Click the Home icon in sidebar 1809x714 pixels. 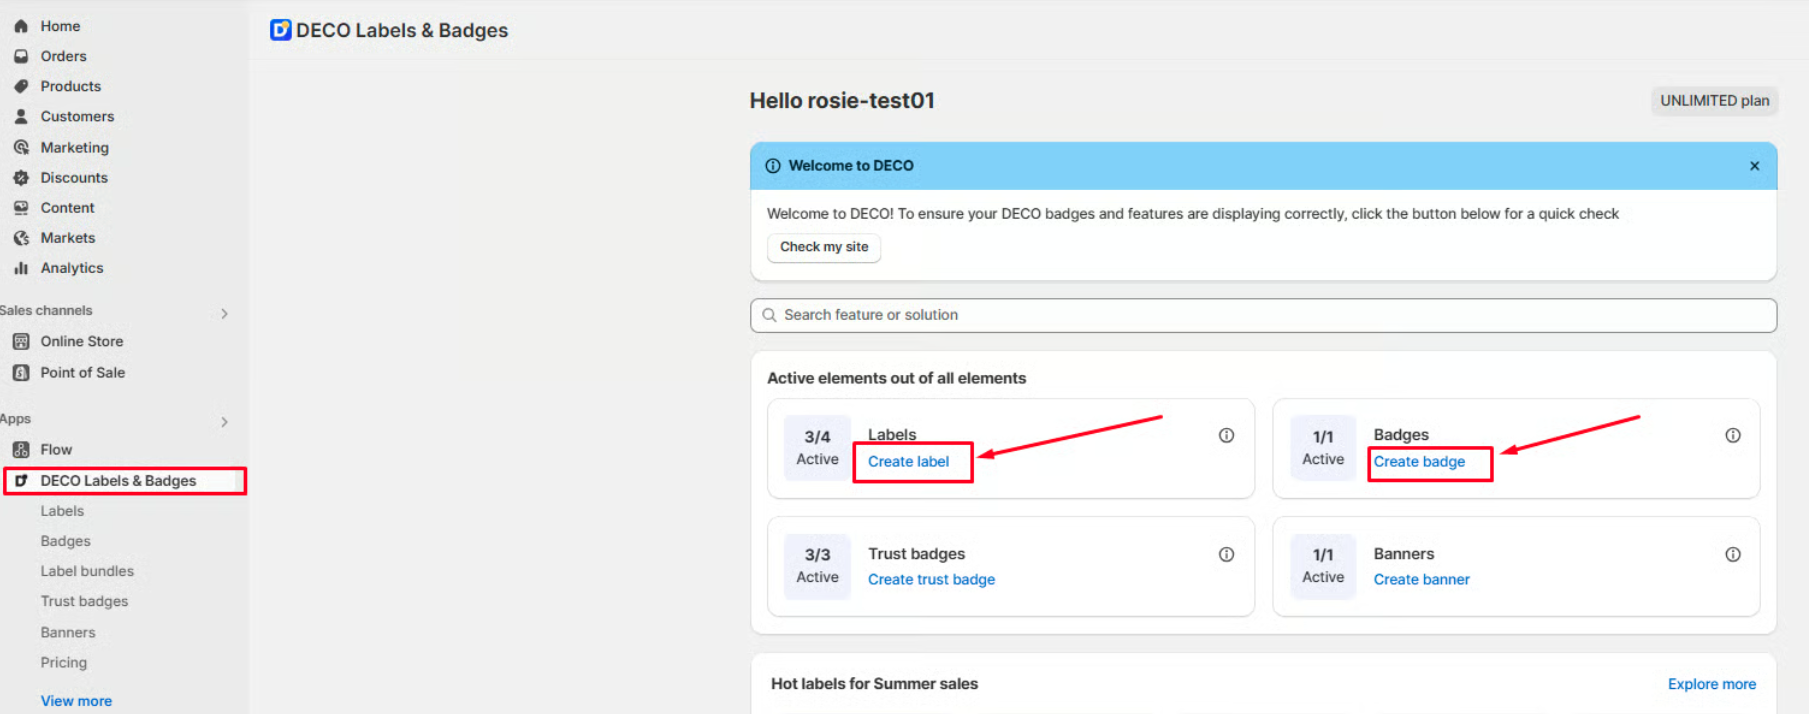21,26
